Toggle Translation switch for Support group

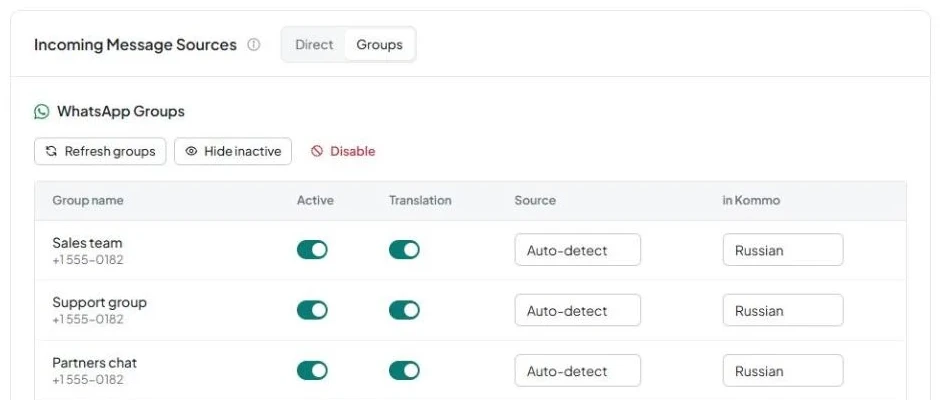coord(404,310)
